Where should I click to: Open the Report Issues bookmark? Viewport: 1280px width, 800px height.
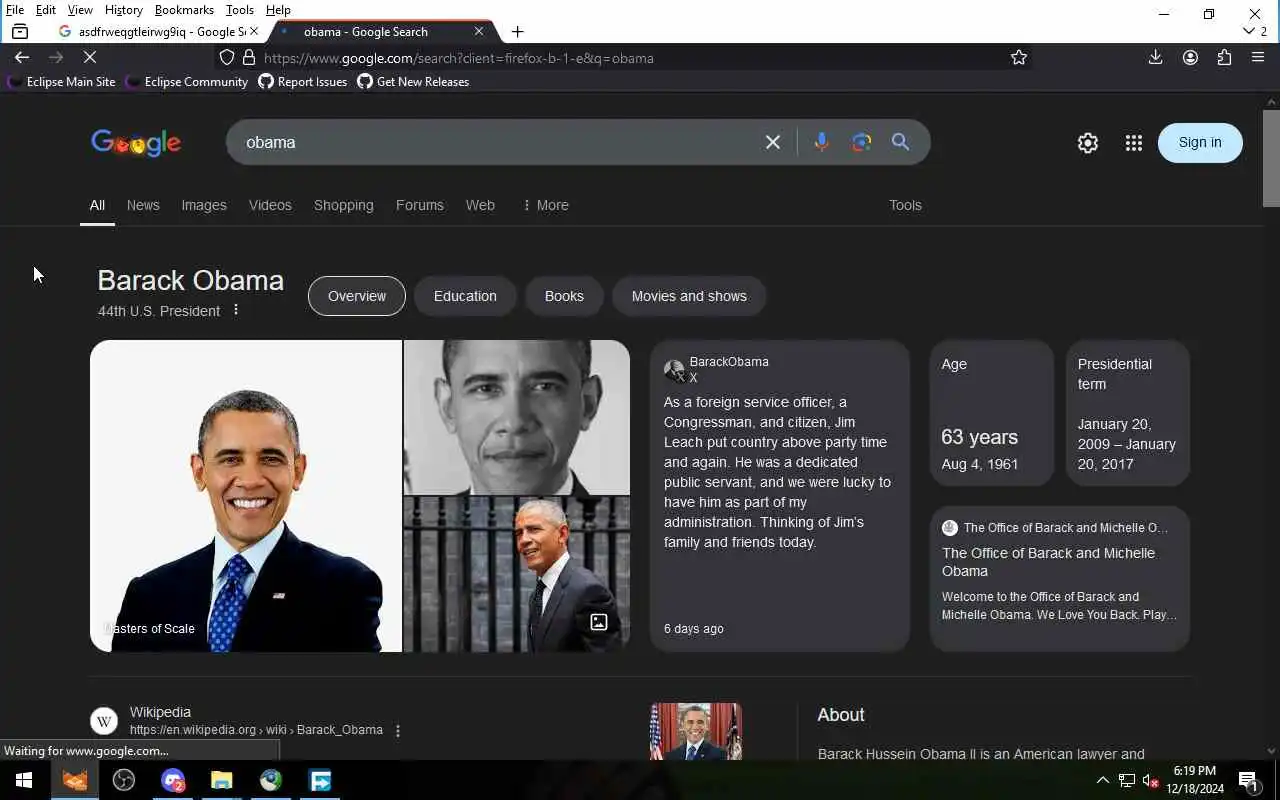(x=302, y=82)
